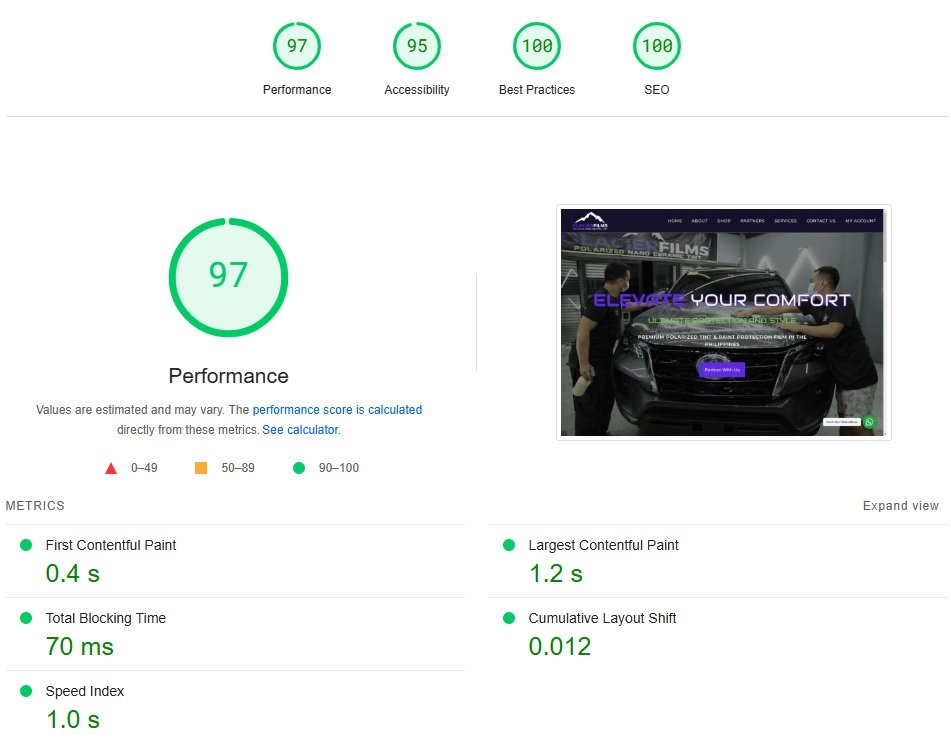Image resolution: width=951 pixels, height=743 pixels.
Task: Click the website screenshot thumbnail
Action: [723, 322]
